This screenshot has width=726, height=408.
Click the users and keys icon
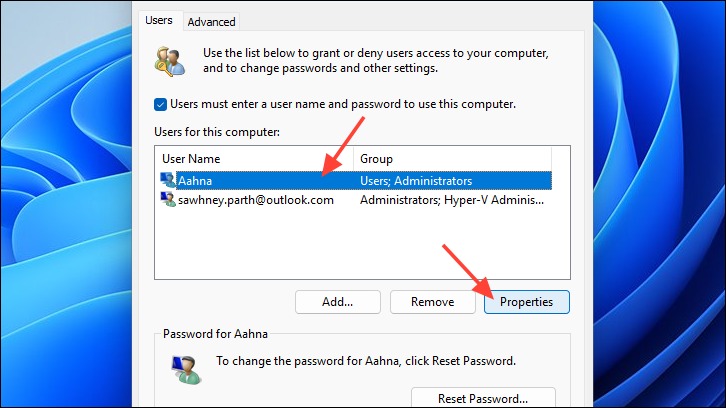pyautogui.click(x=170, y=61)
